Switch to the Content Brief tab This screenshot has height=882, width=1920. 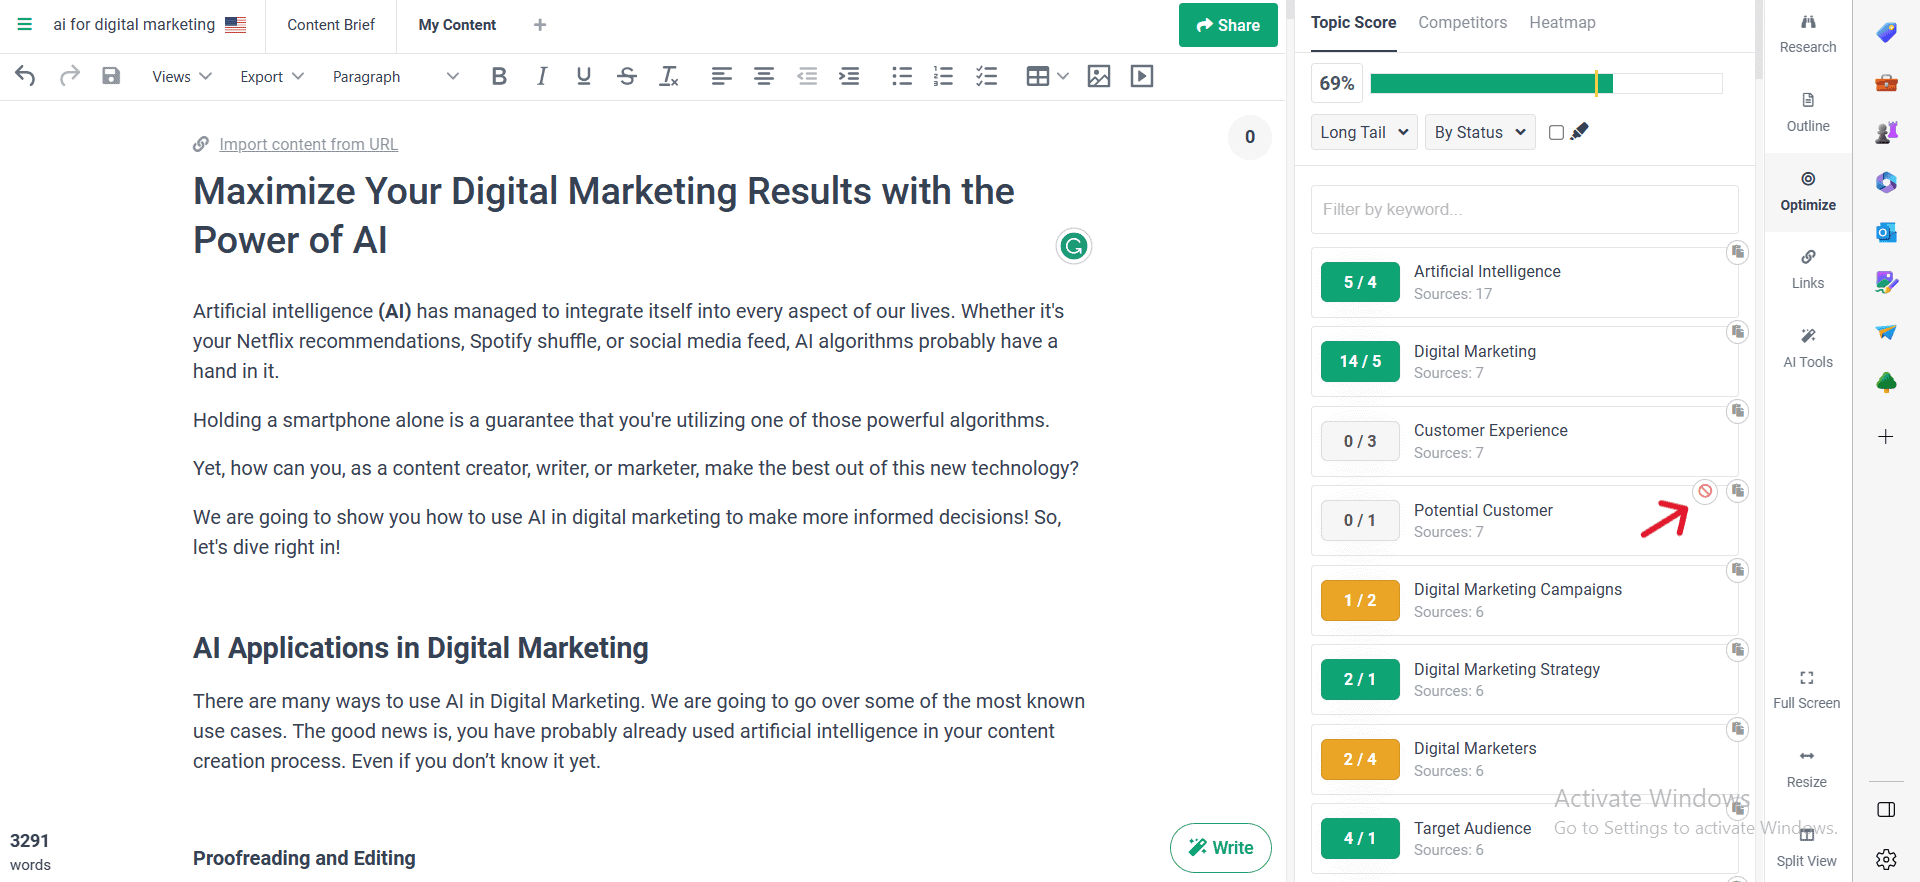pos(331,25)
